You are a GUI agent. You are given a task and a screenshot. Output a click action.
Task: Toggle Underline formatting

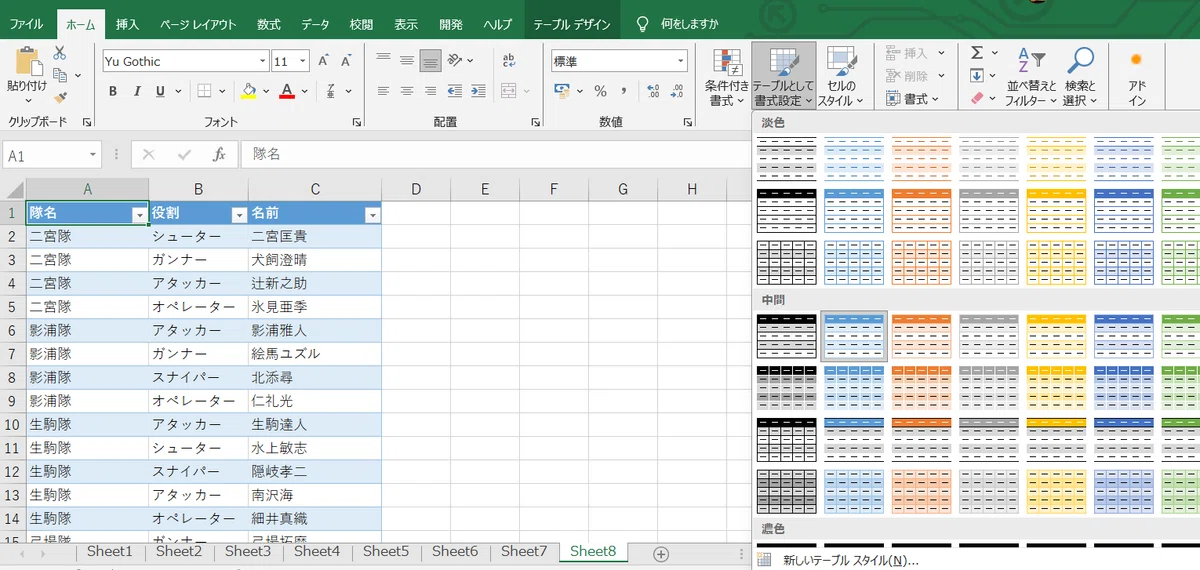click(x=160, y=91)
